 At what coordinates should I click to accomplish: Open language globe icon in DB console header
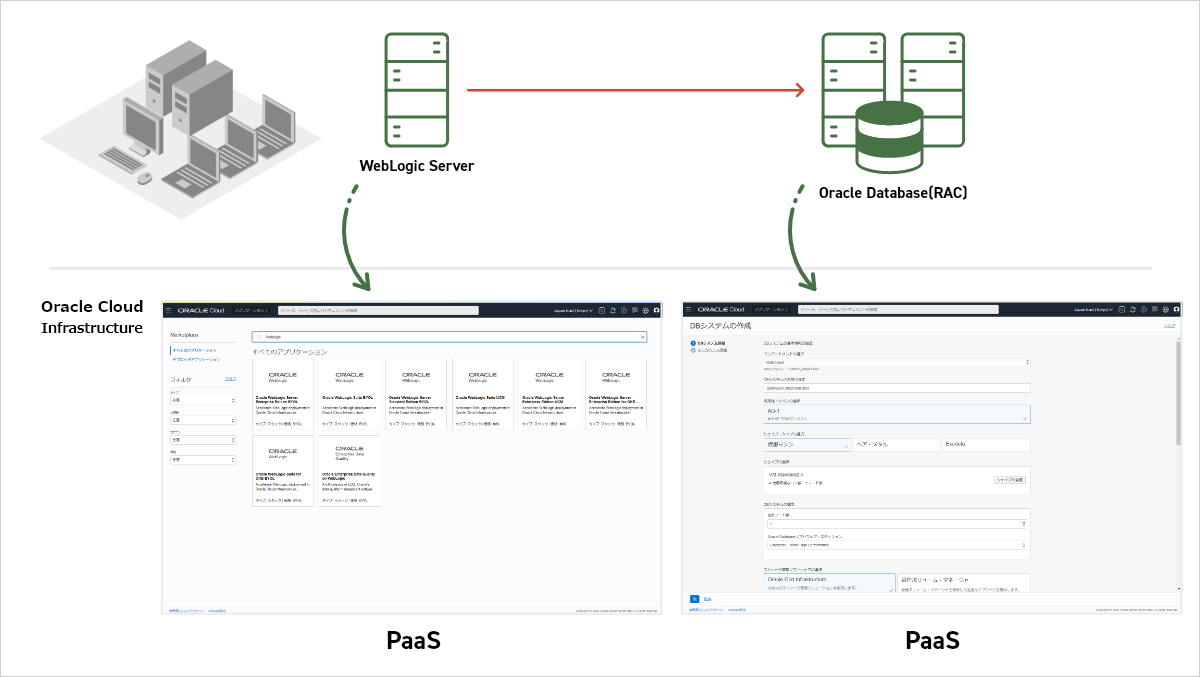pyautogui.click(x=1164, y=310)
